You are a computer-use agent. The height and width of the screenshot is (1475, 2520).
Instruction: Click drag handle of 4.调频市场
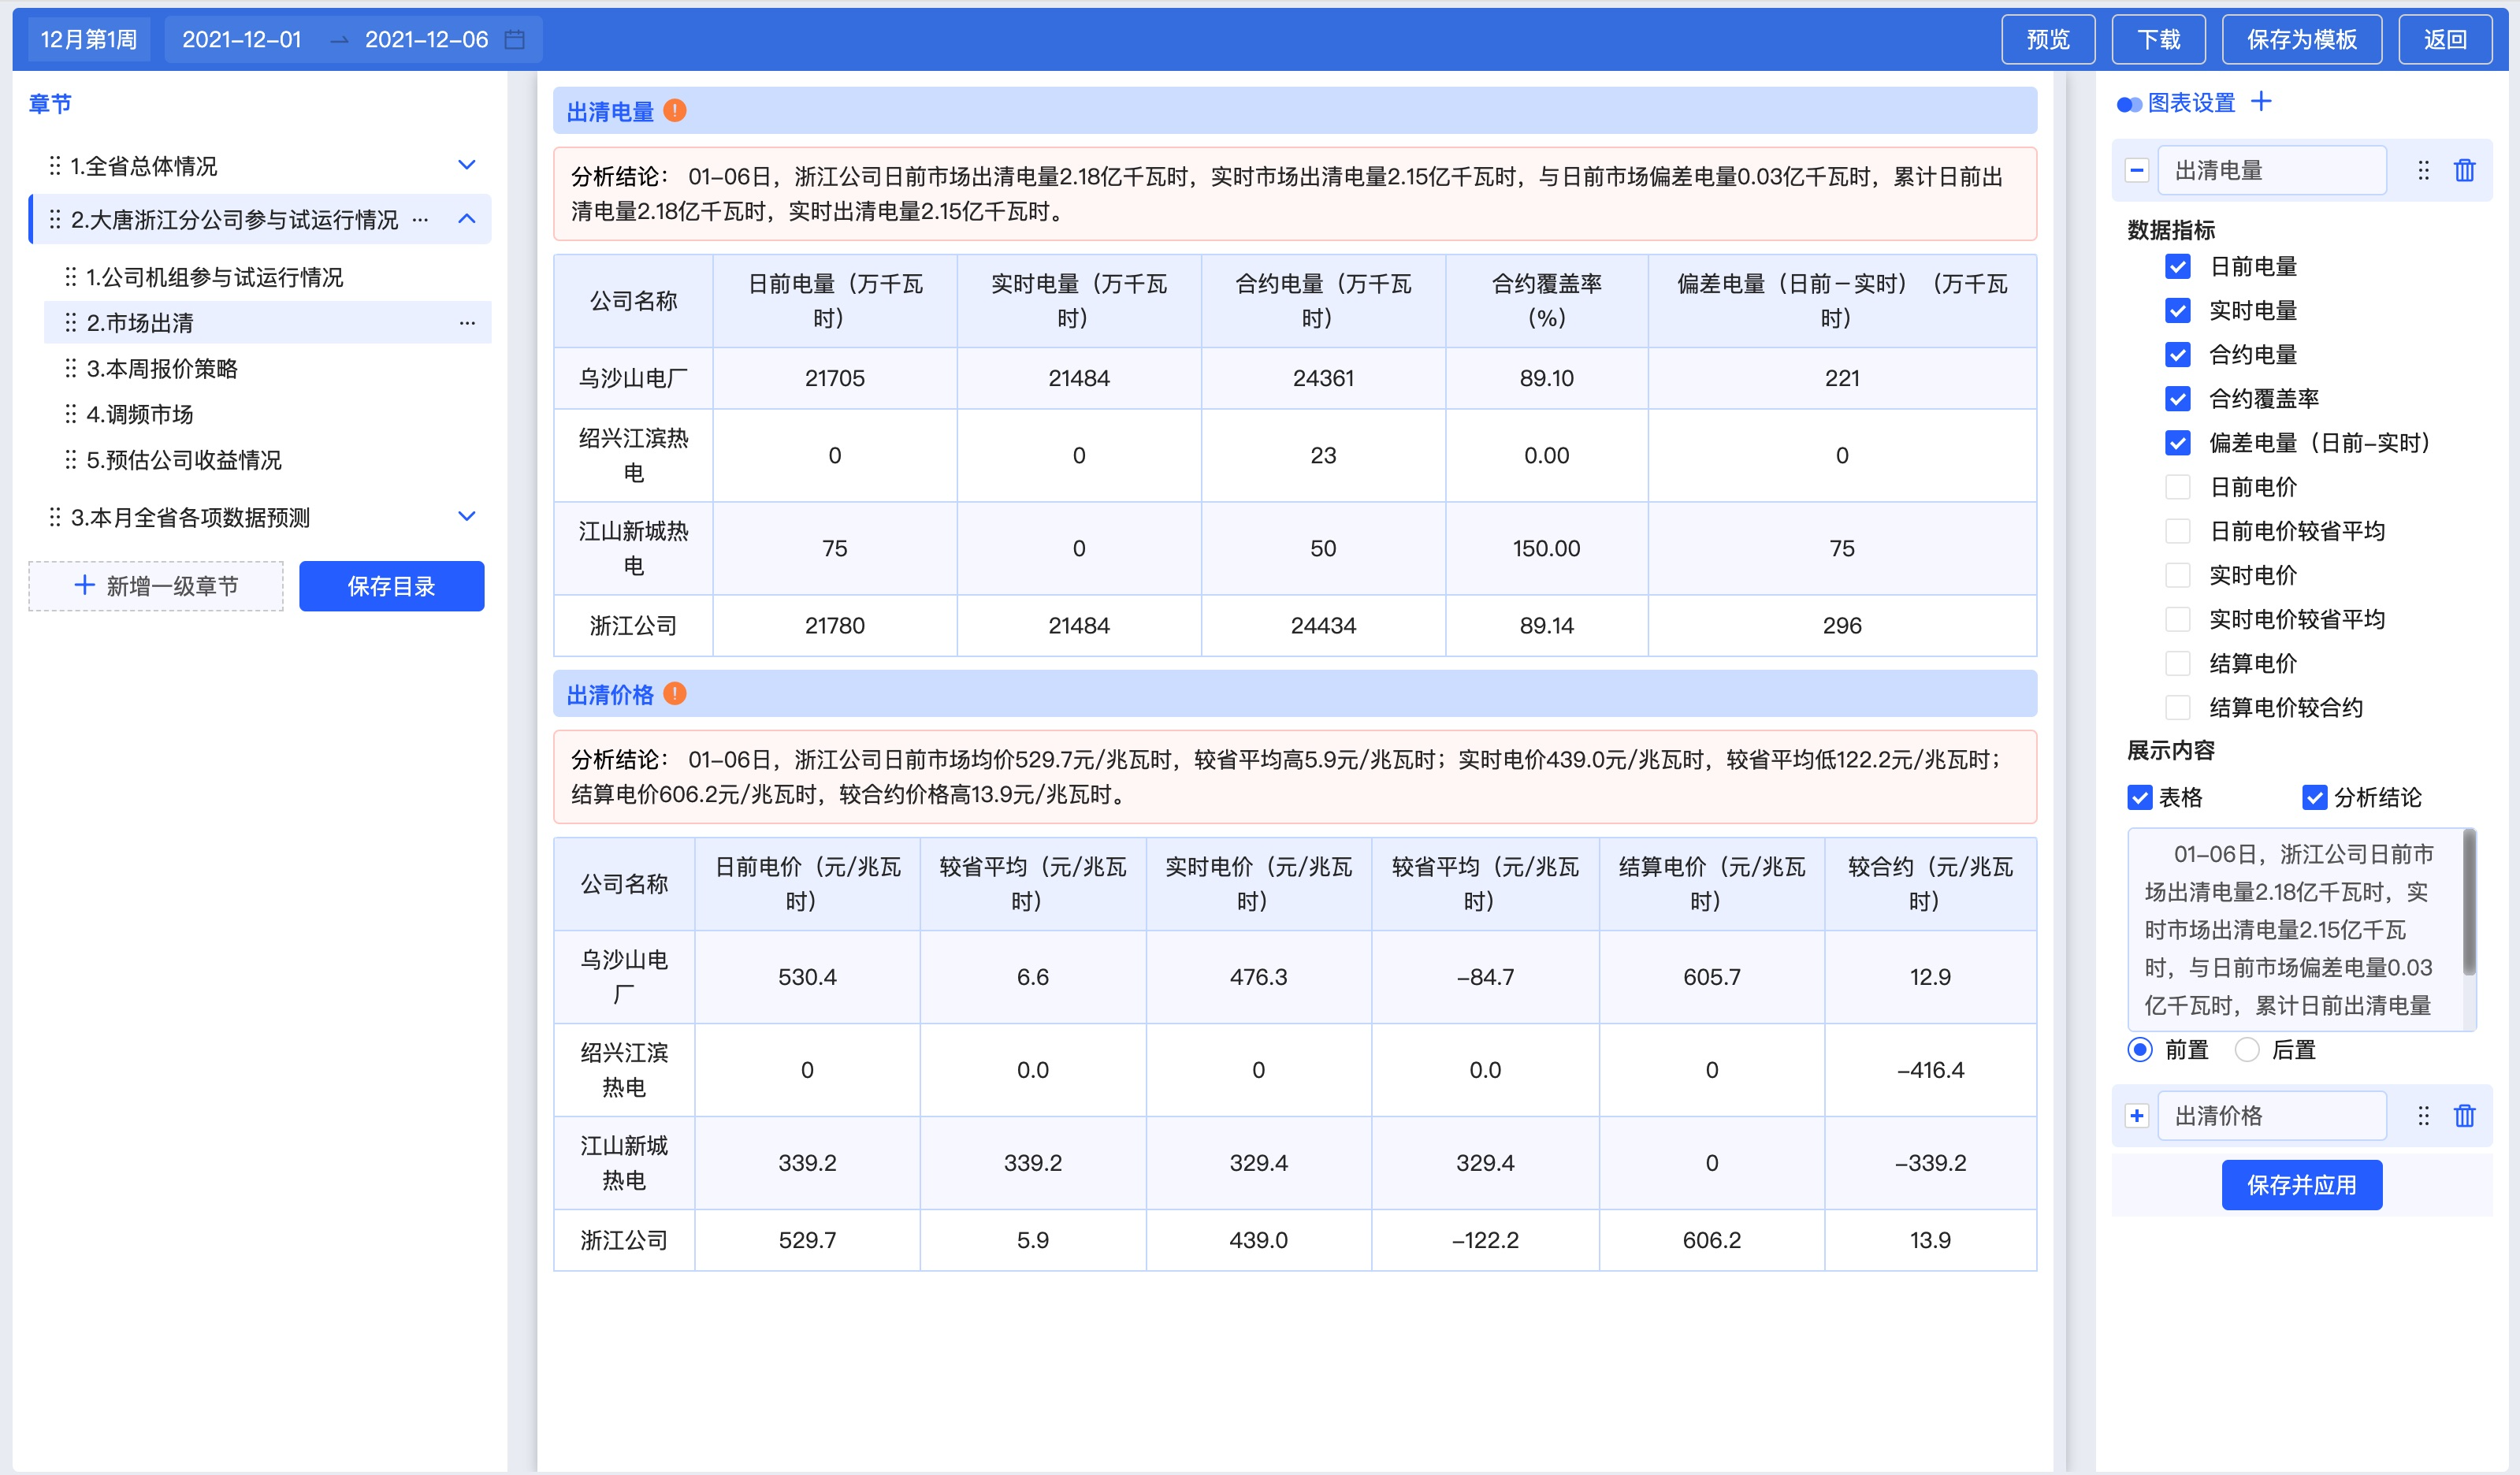click(x=70, y=414)
